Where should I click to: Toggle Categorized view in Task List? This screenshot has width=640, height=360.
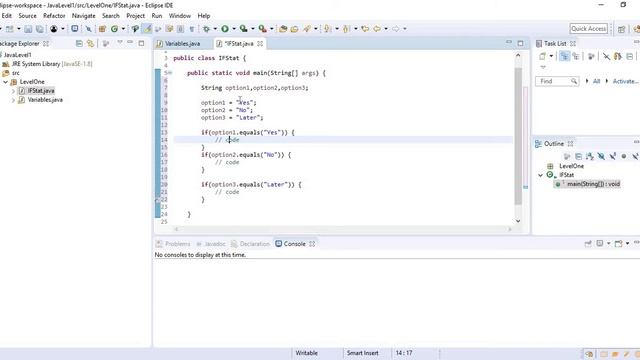[x=564, y=56]
